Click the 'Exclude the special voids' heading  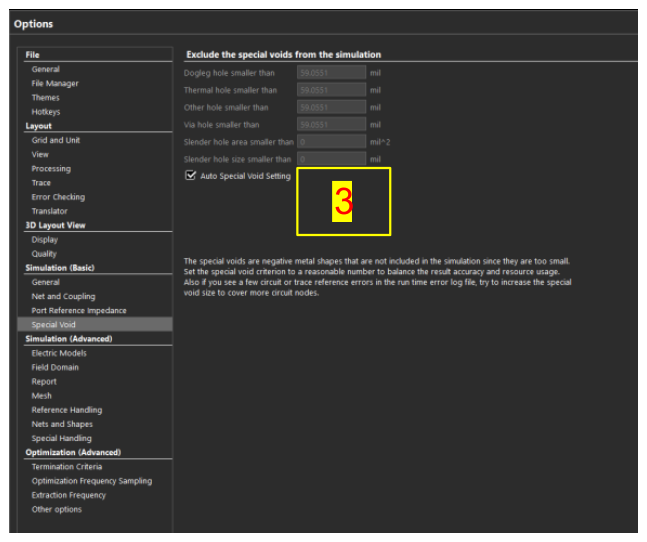tap(283, 55)
